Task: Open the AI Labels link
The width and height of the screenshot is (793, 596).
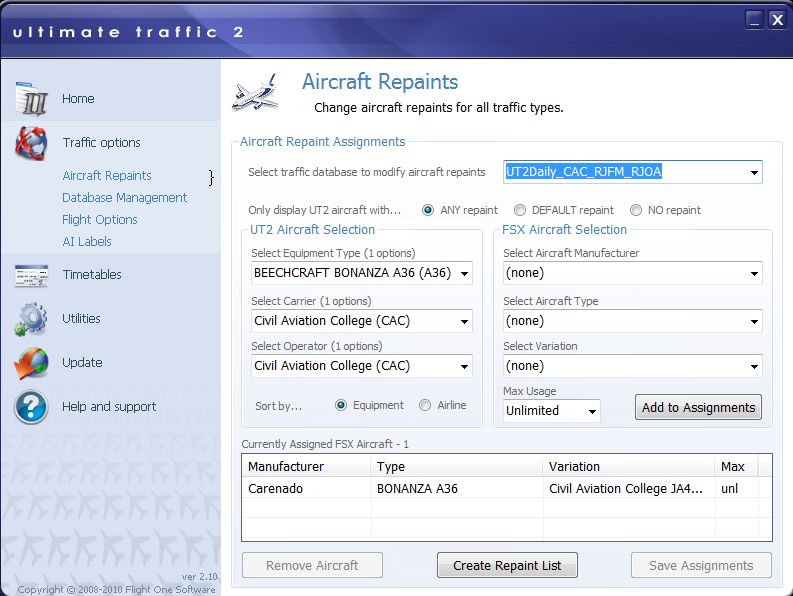Action: click(x=87, y=242)
